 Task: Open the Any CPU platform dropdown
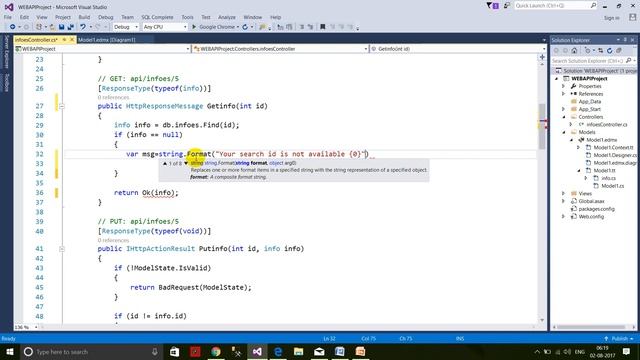165,27
